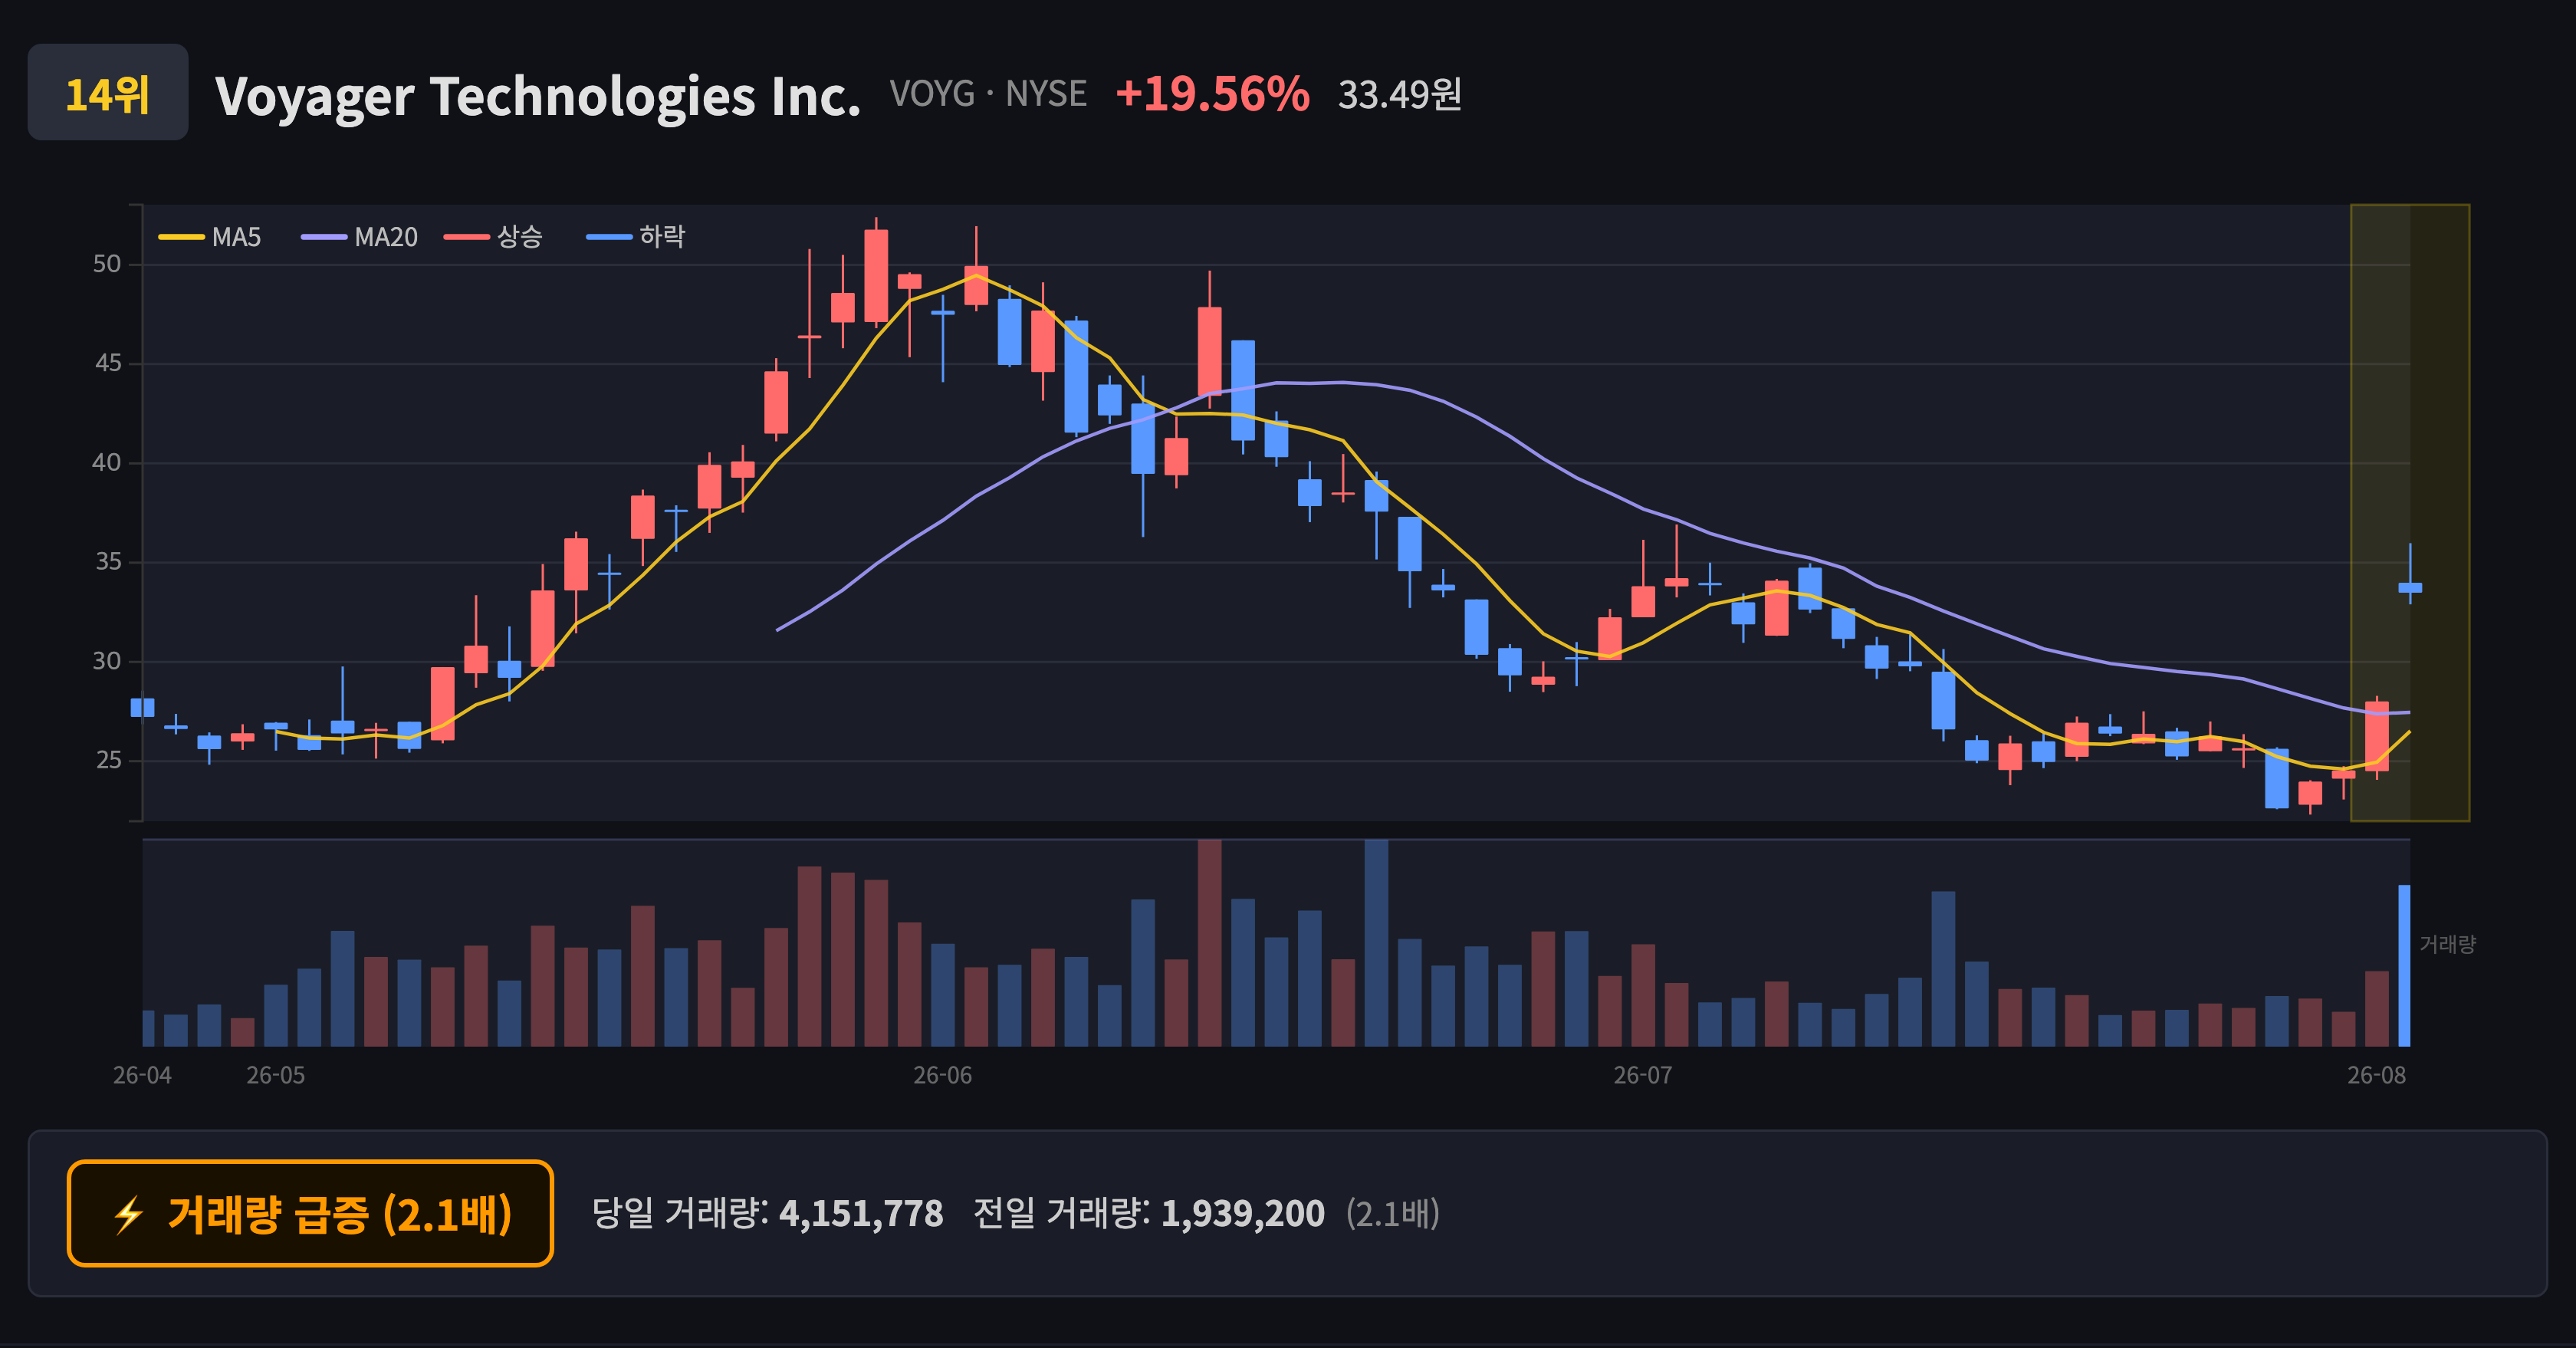Click the (2.1배) ratio text after 전일 거래량
The width and height of the screenshot is (2576, 1348).
point(1392,1213)
